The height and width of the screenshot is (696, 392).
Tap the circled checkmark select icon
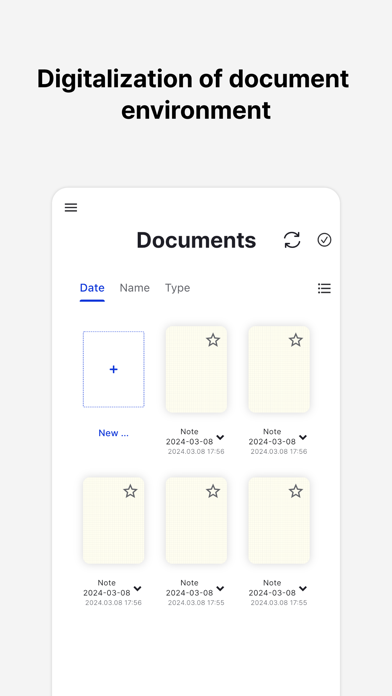(324, 240)
